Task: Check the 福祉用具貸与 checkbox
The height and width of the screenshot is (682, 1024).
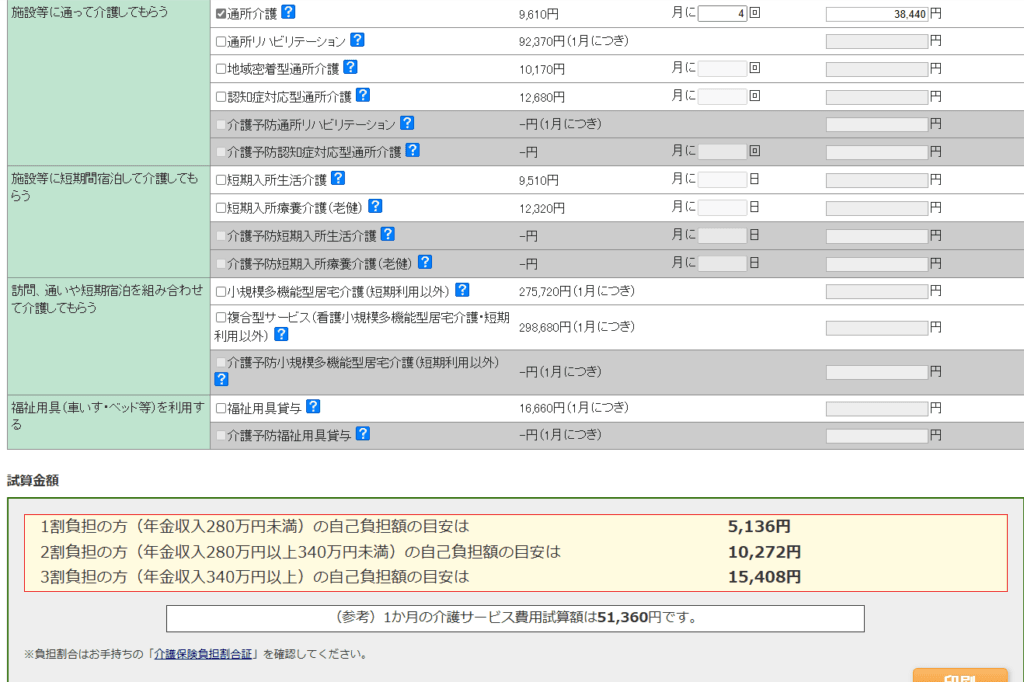Action: tap(221, 408)
